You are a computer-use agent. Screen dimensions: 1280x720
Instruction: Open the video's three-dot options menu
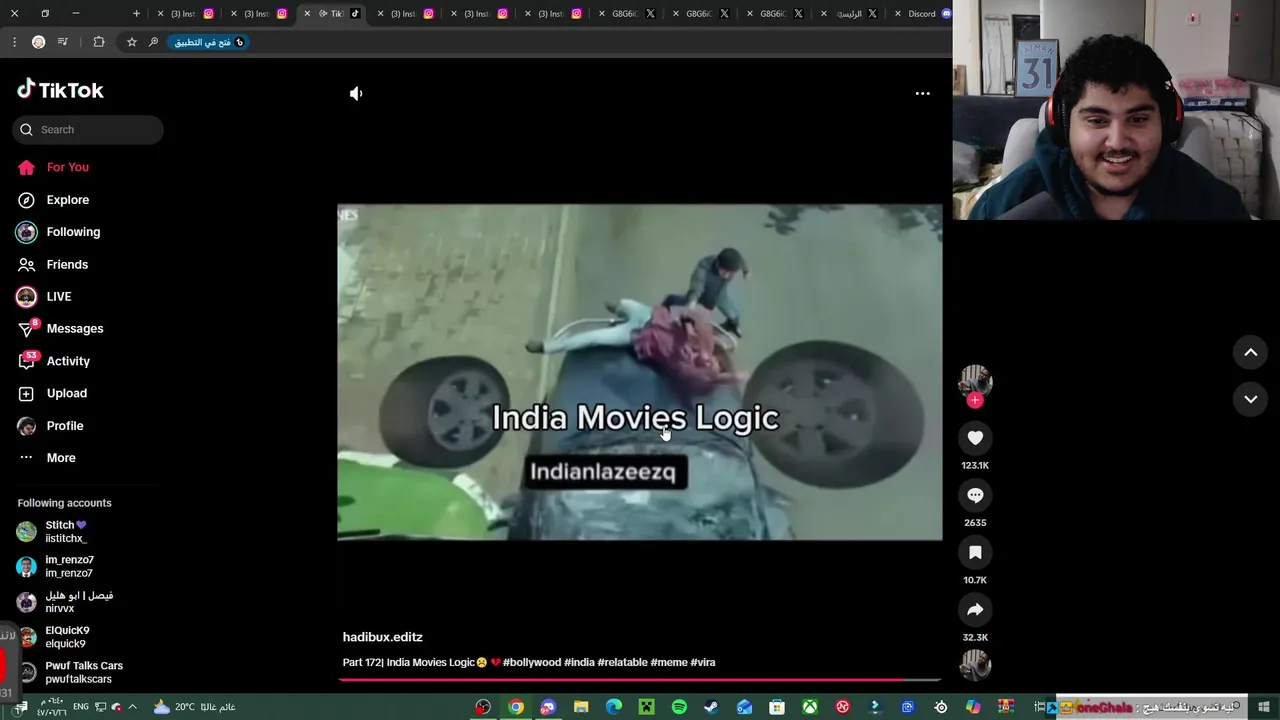(x=922, y=93)
